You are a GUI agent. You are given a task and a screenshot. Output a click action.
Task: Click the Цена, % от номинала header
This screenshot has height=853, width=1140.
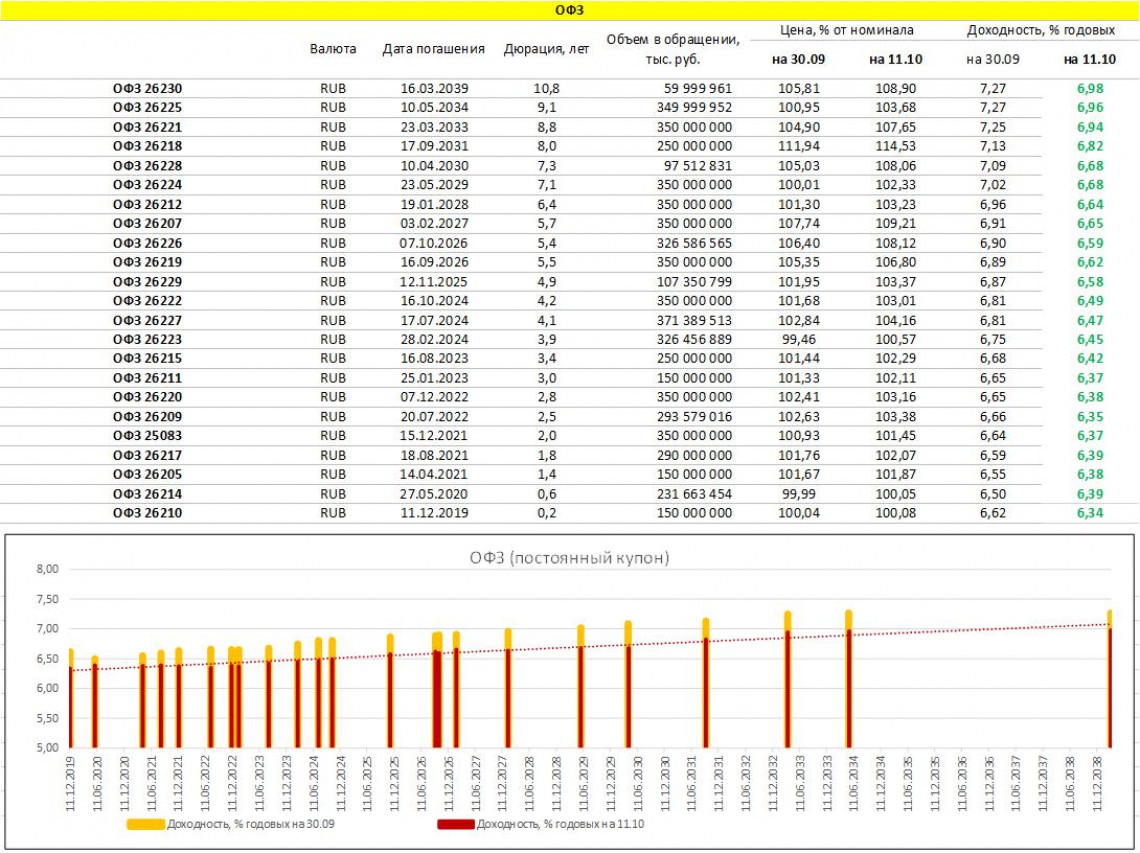click(x=846, y=30)
